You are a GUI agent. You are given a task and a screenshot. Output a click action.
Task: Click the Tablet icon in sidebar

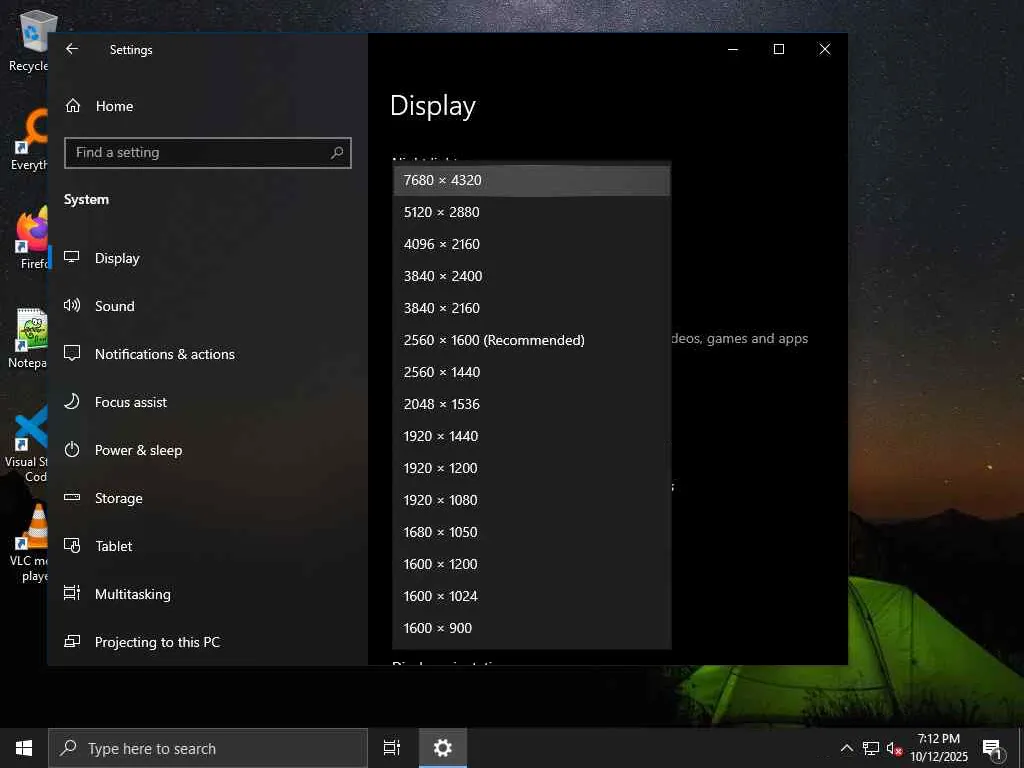point(72,545)
